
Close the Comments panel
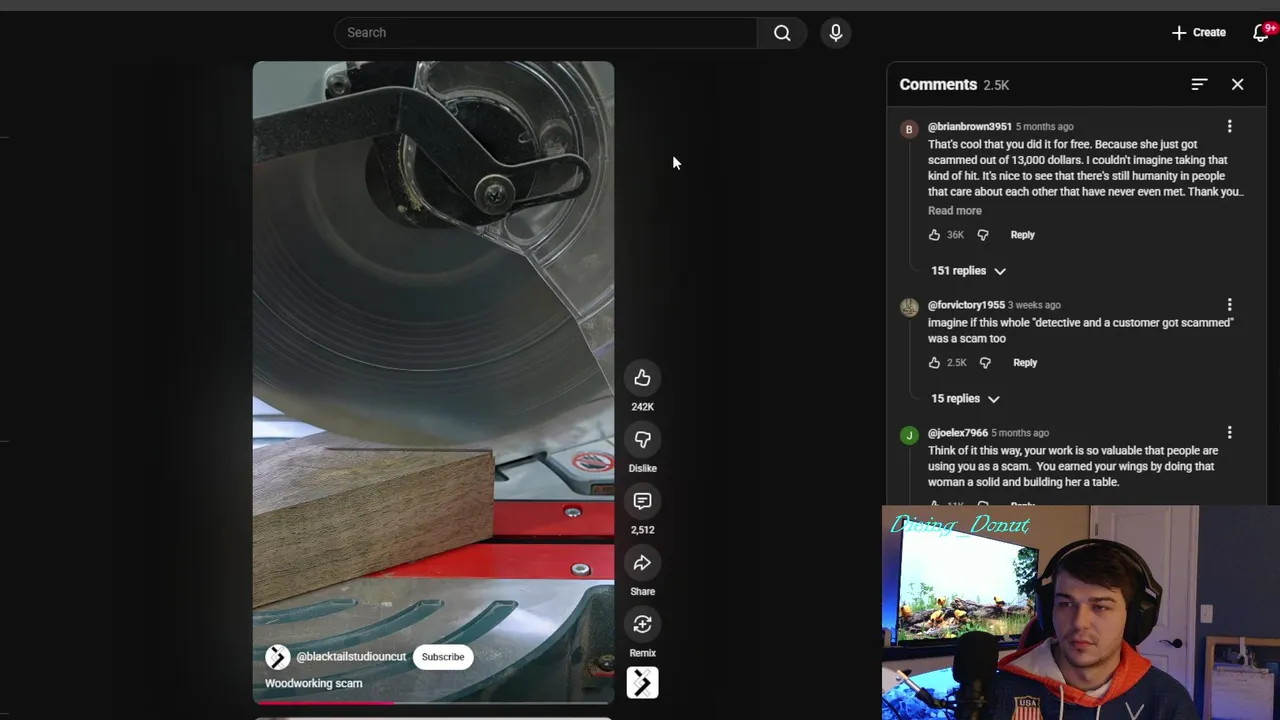[x=1237, y=85]
